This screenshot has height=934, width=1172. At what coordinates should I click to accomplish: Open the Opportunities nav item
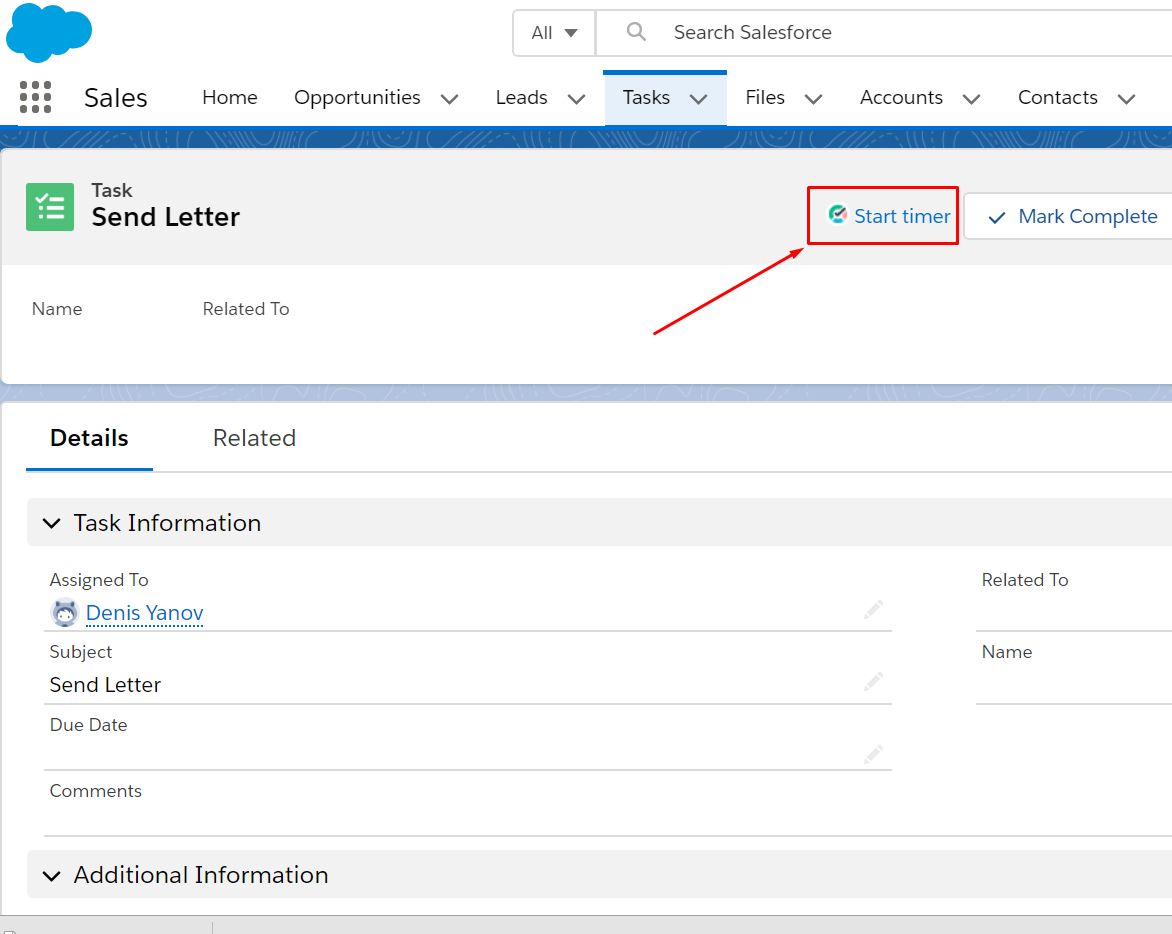tap(357, 97)
